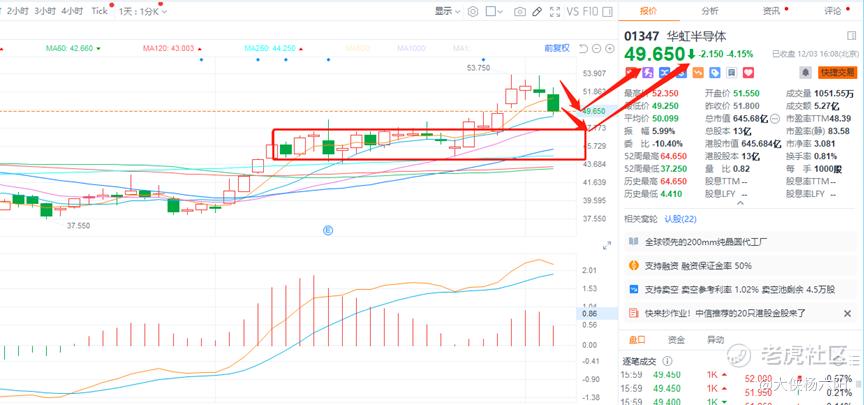
Task: Open F10 company info
Action: tap(591, 12)
